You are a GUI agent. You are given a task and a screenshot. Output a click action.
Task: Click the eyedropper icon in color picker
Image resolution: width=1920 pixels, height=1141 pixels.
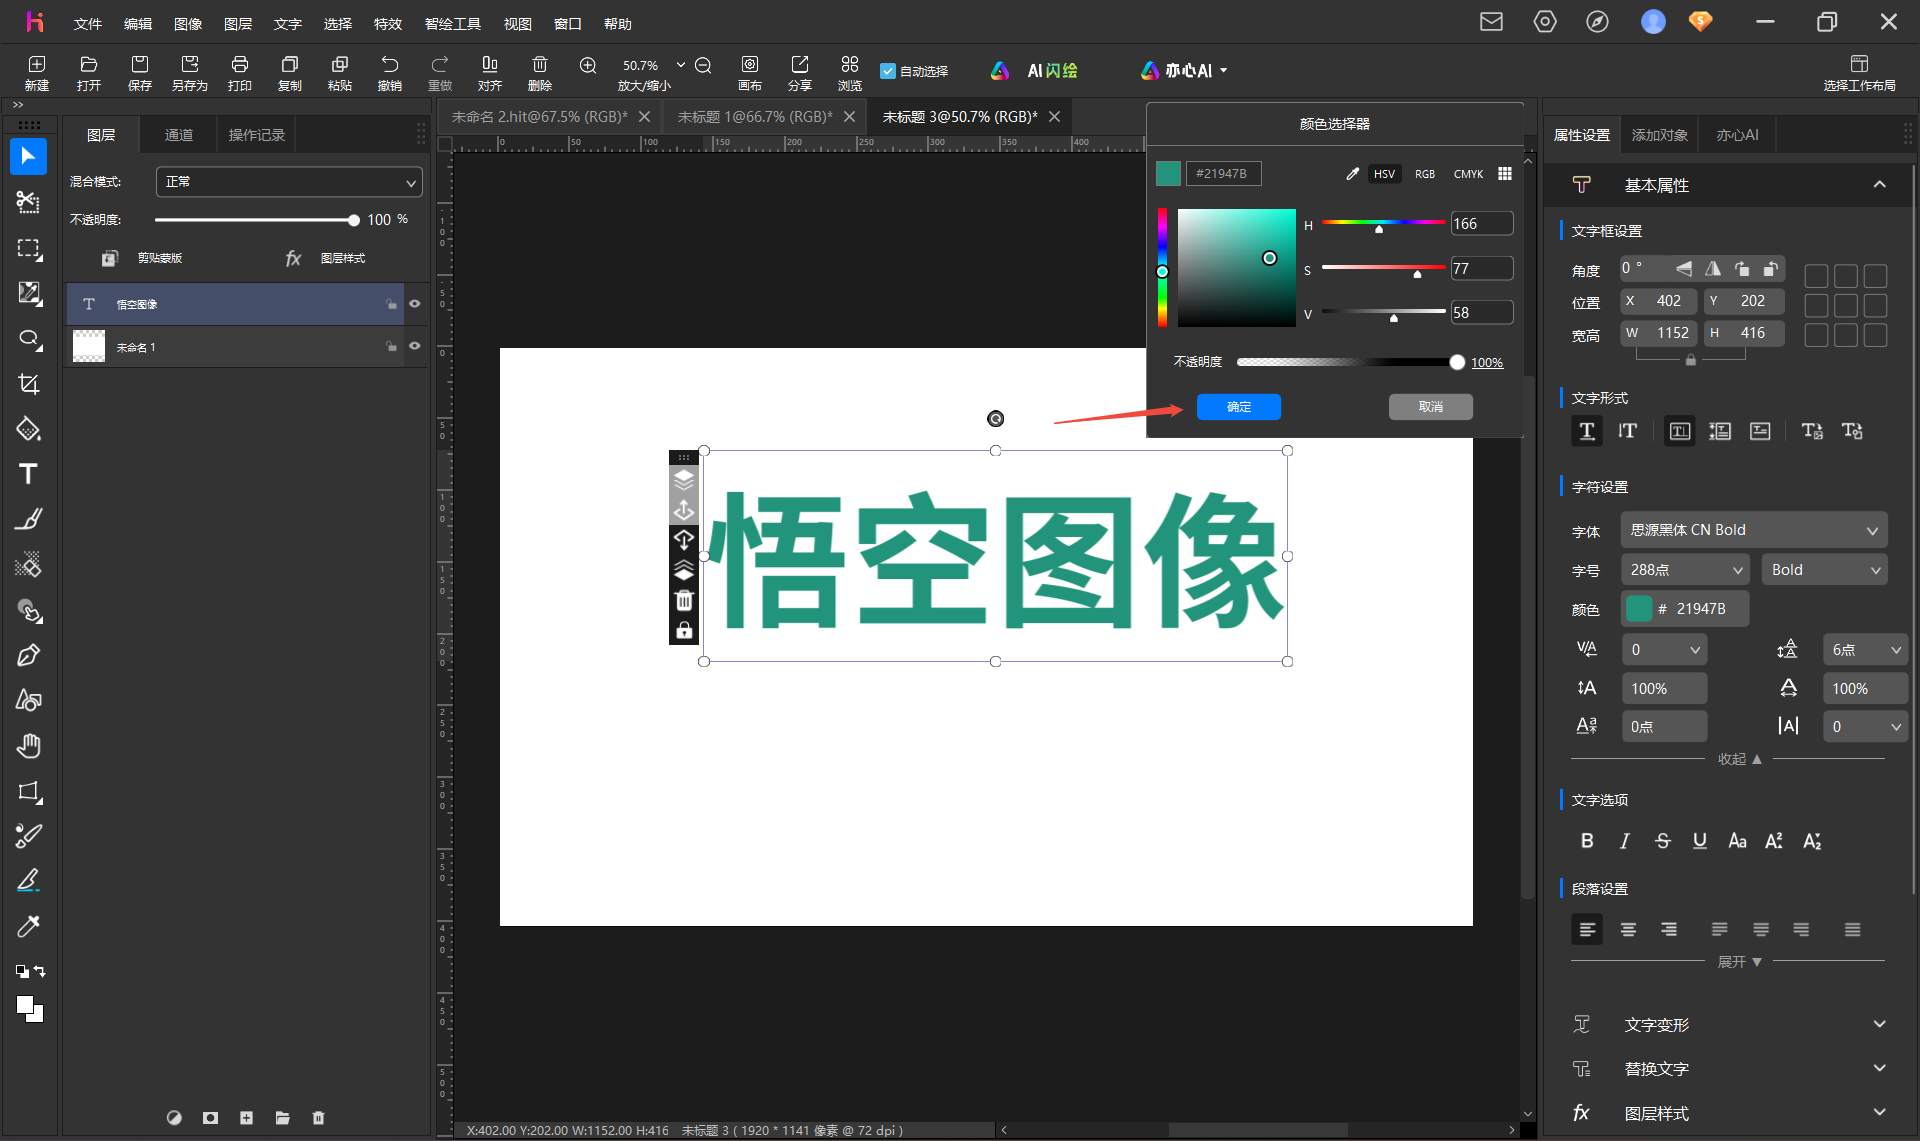coord(1352,174)
